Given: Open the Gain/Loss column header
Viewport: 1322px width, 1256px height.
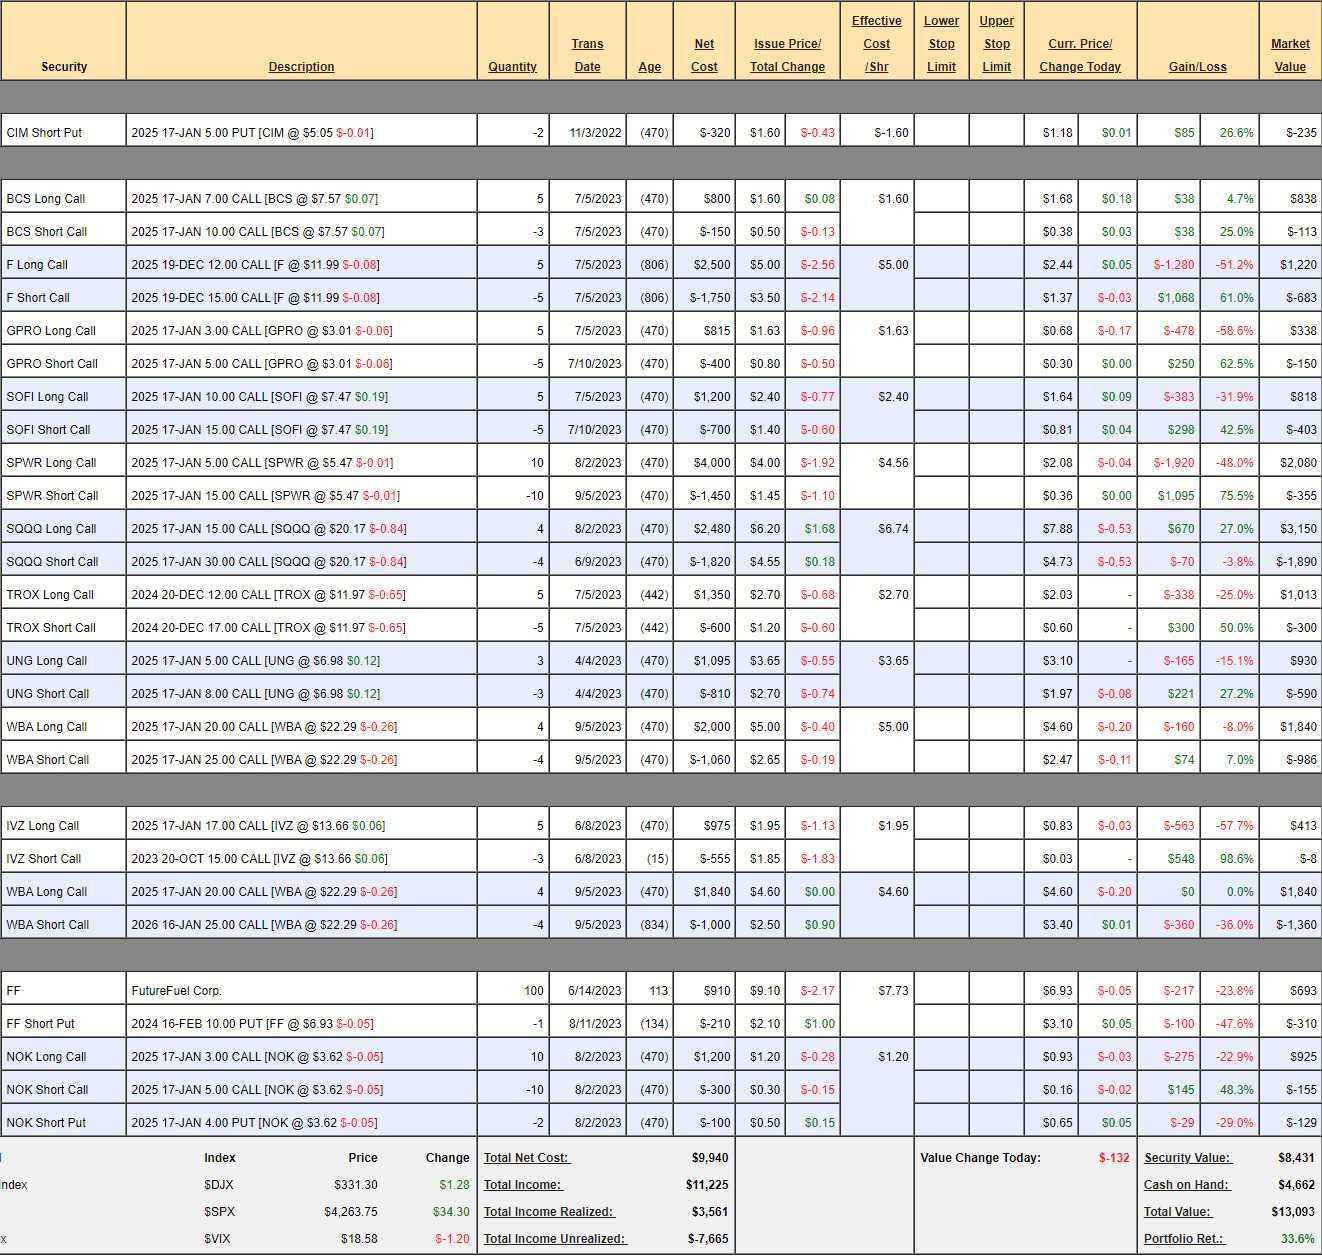Looking at the screenshot, I should click(1197, 67).
